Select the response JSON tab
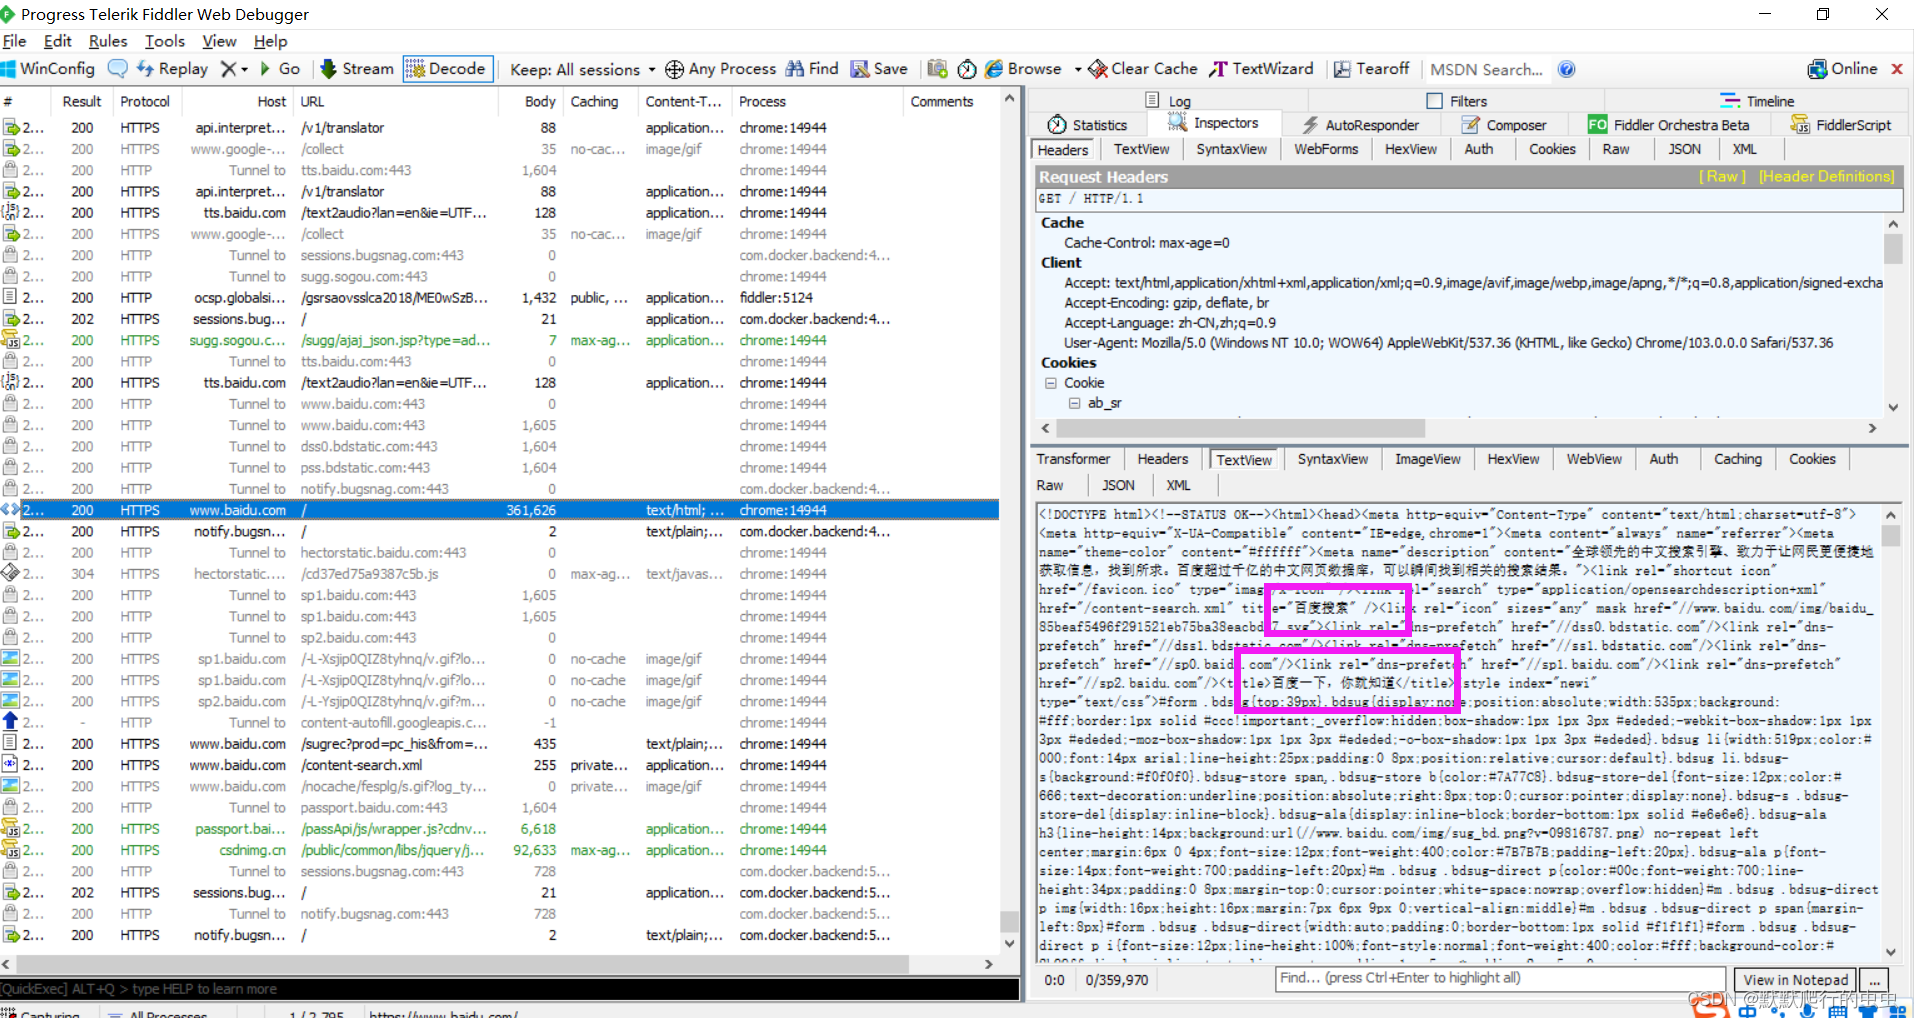The height and width of the screenshot is (1018, 1914). pyautogui.click(x=1118, y=485)
